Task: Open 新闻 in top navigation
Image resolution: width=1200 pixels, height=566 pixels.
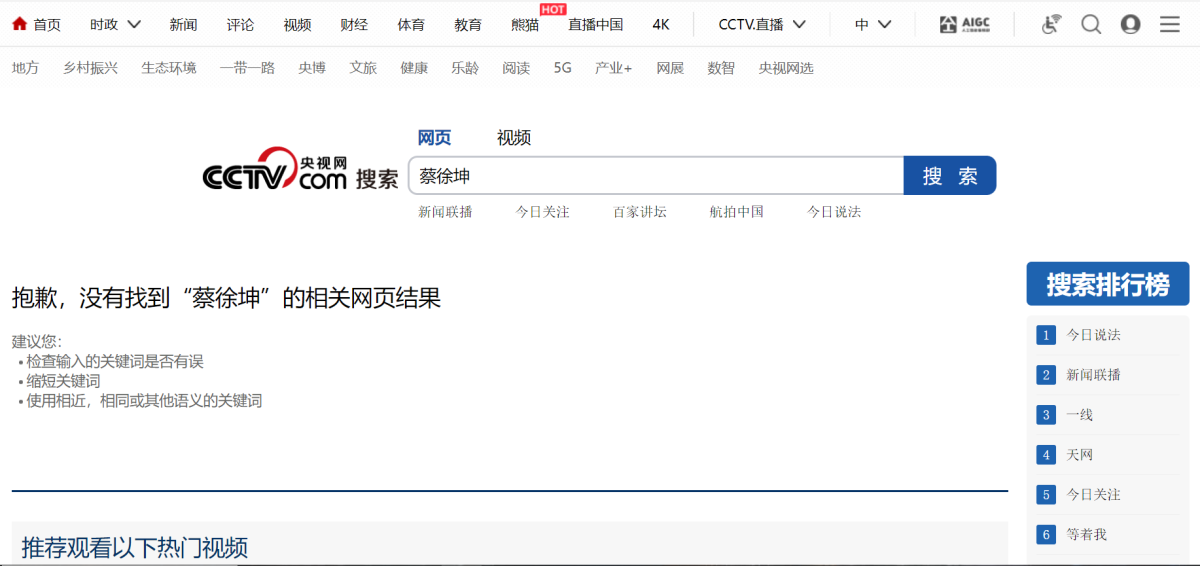Action: point(183,24)
